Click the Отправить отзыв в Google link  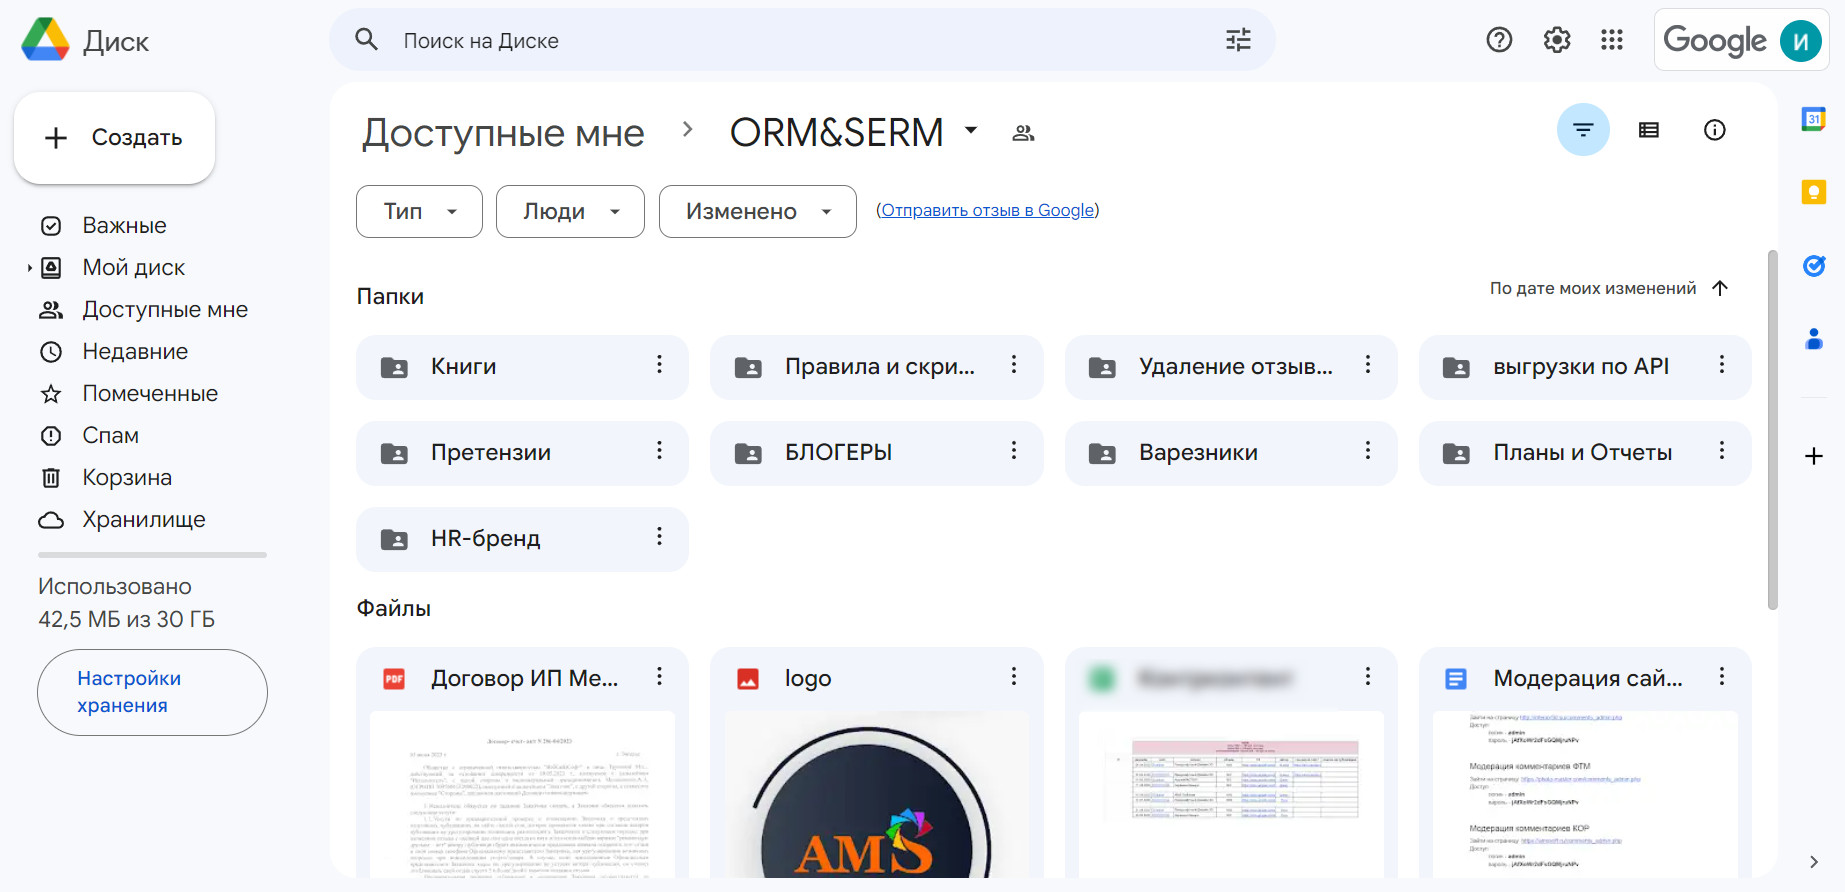point(987,210)
